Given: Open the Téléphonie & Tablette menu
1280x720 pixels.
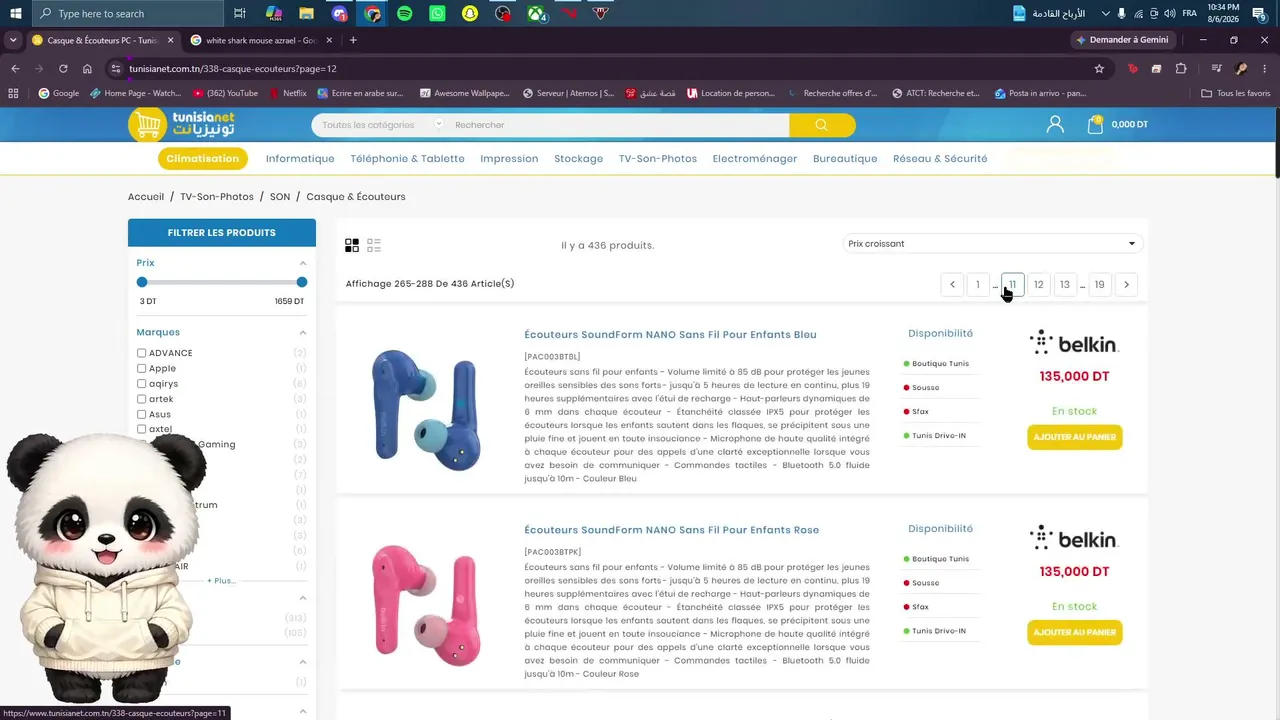Looking at the screenshot, I should coord(407,158).
